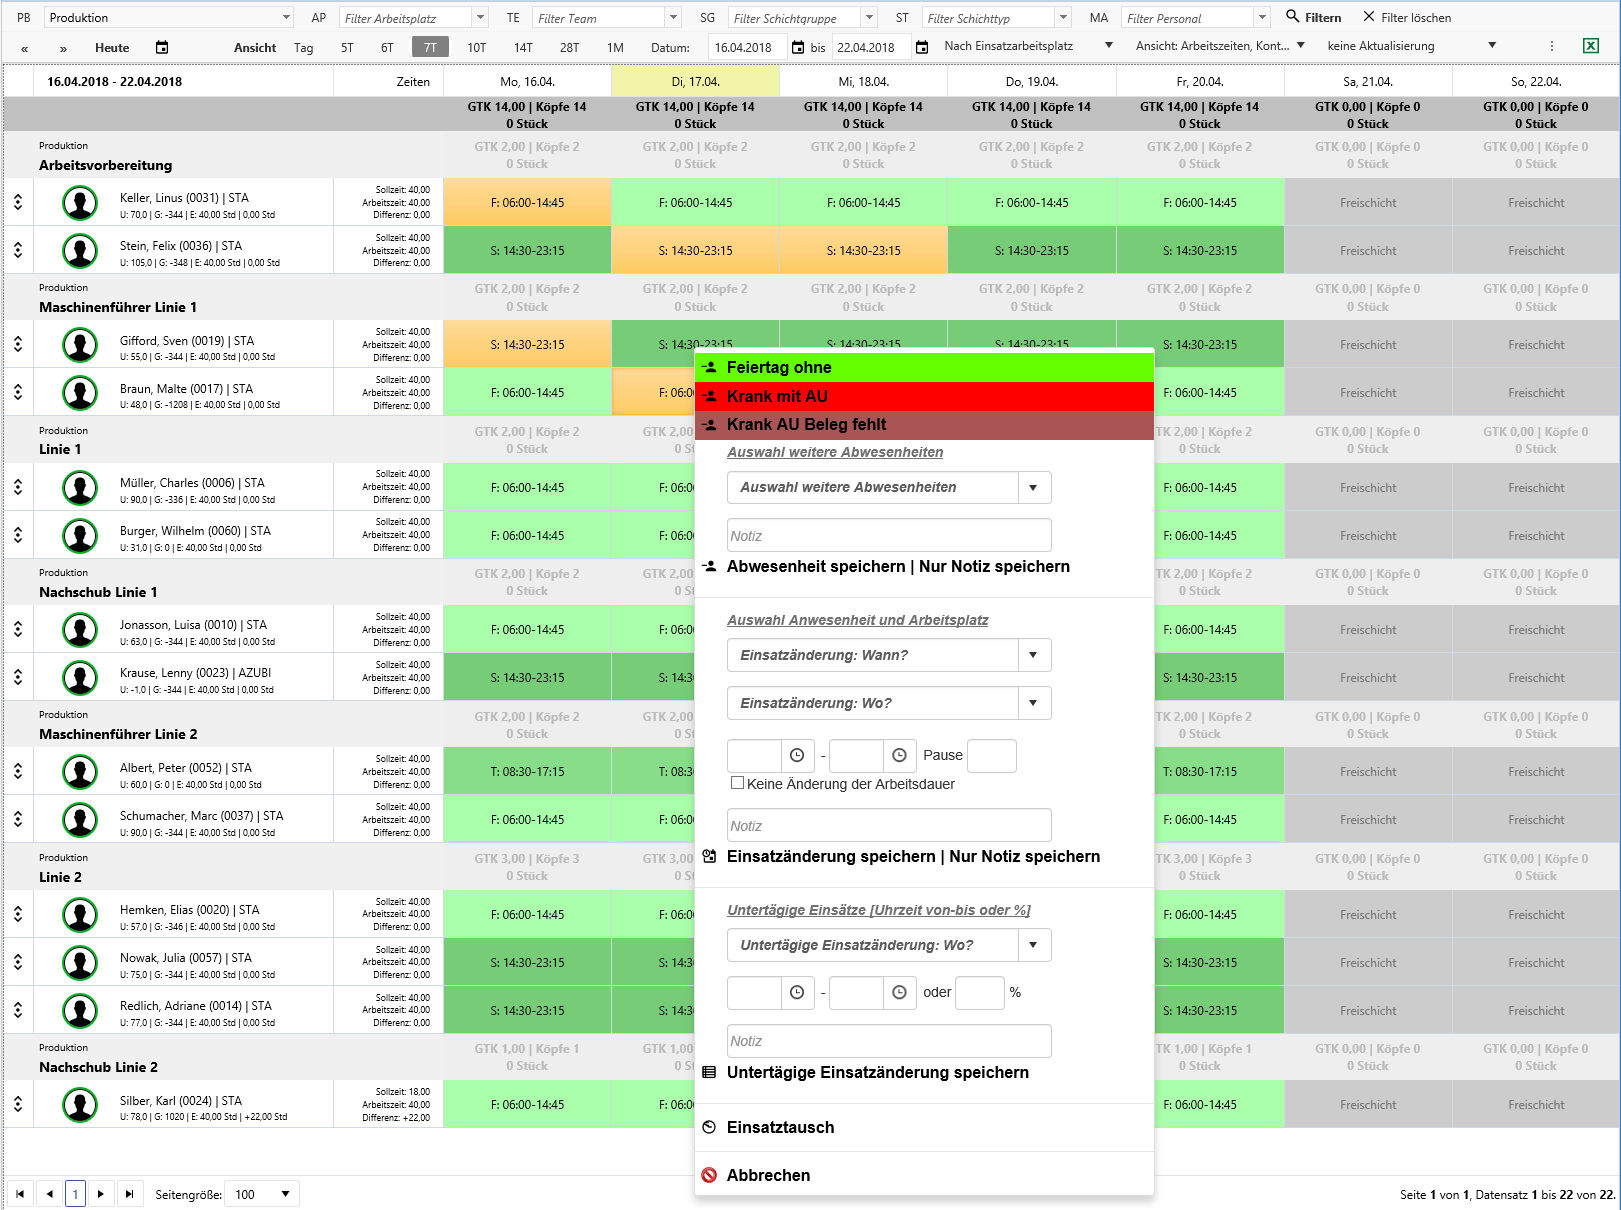The height and width of the screenshot is (1210, 1621).
Task: Expand Auswahl weitere Abwesenheiten dropdown
Action: pyautogui.click(x=1034, y=487)
